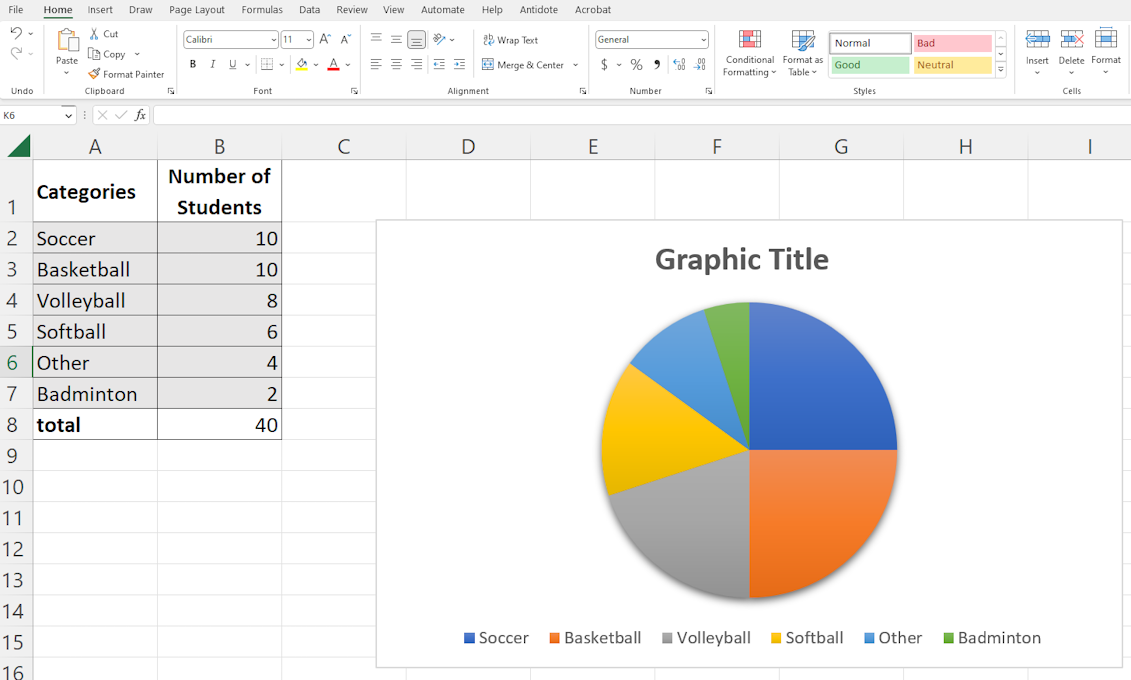
Task: Open the General number format dropdown
Action: point(703,40)
